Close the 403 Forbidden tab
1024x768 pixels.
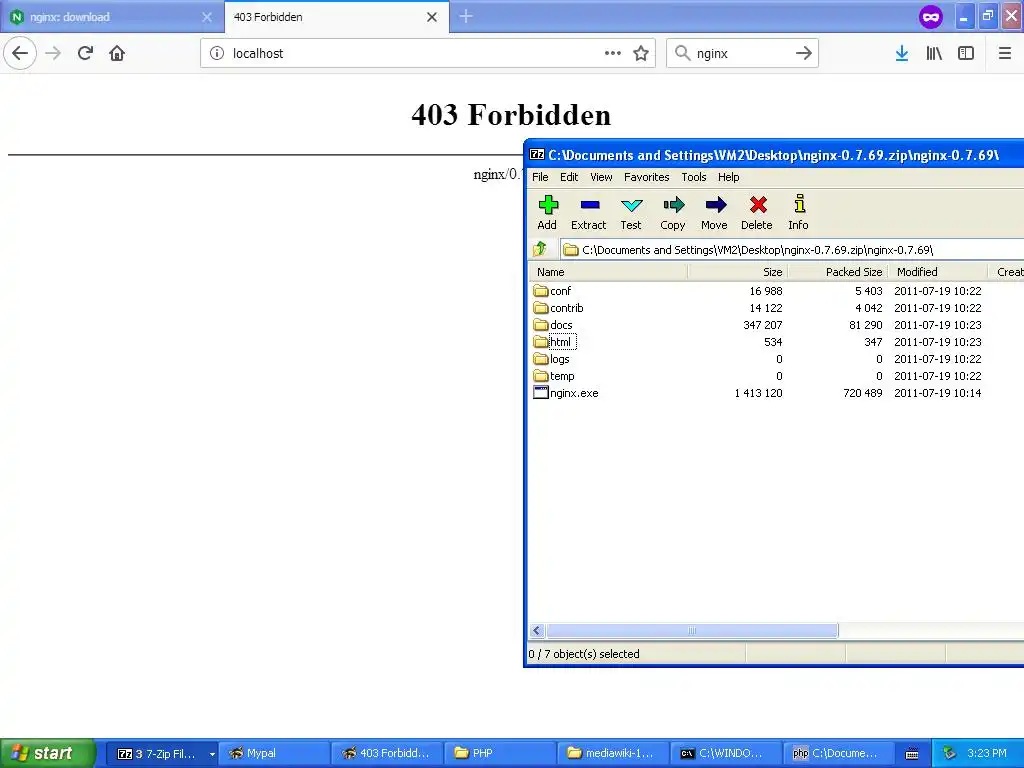(x=432, y=17)
